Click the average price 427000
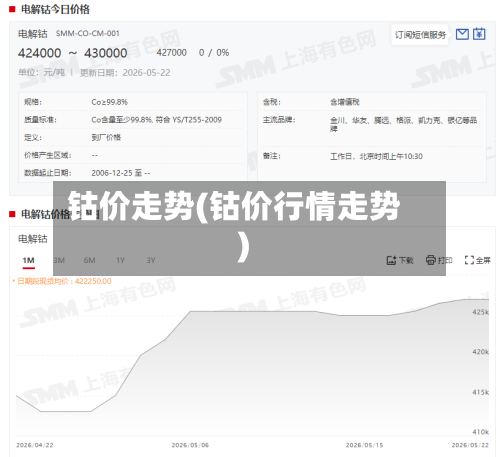The width and height of the screenshot is (500, 457). coord(172,53)
